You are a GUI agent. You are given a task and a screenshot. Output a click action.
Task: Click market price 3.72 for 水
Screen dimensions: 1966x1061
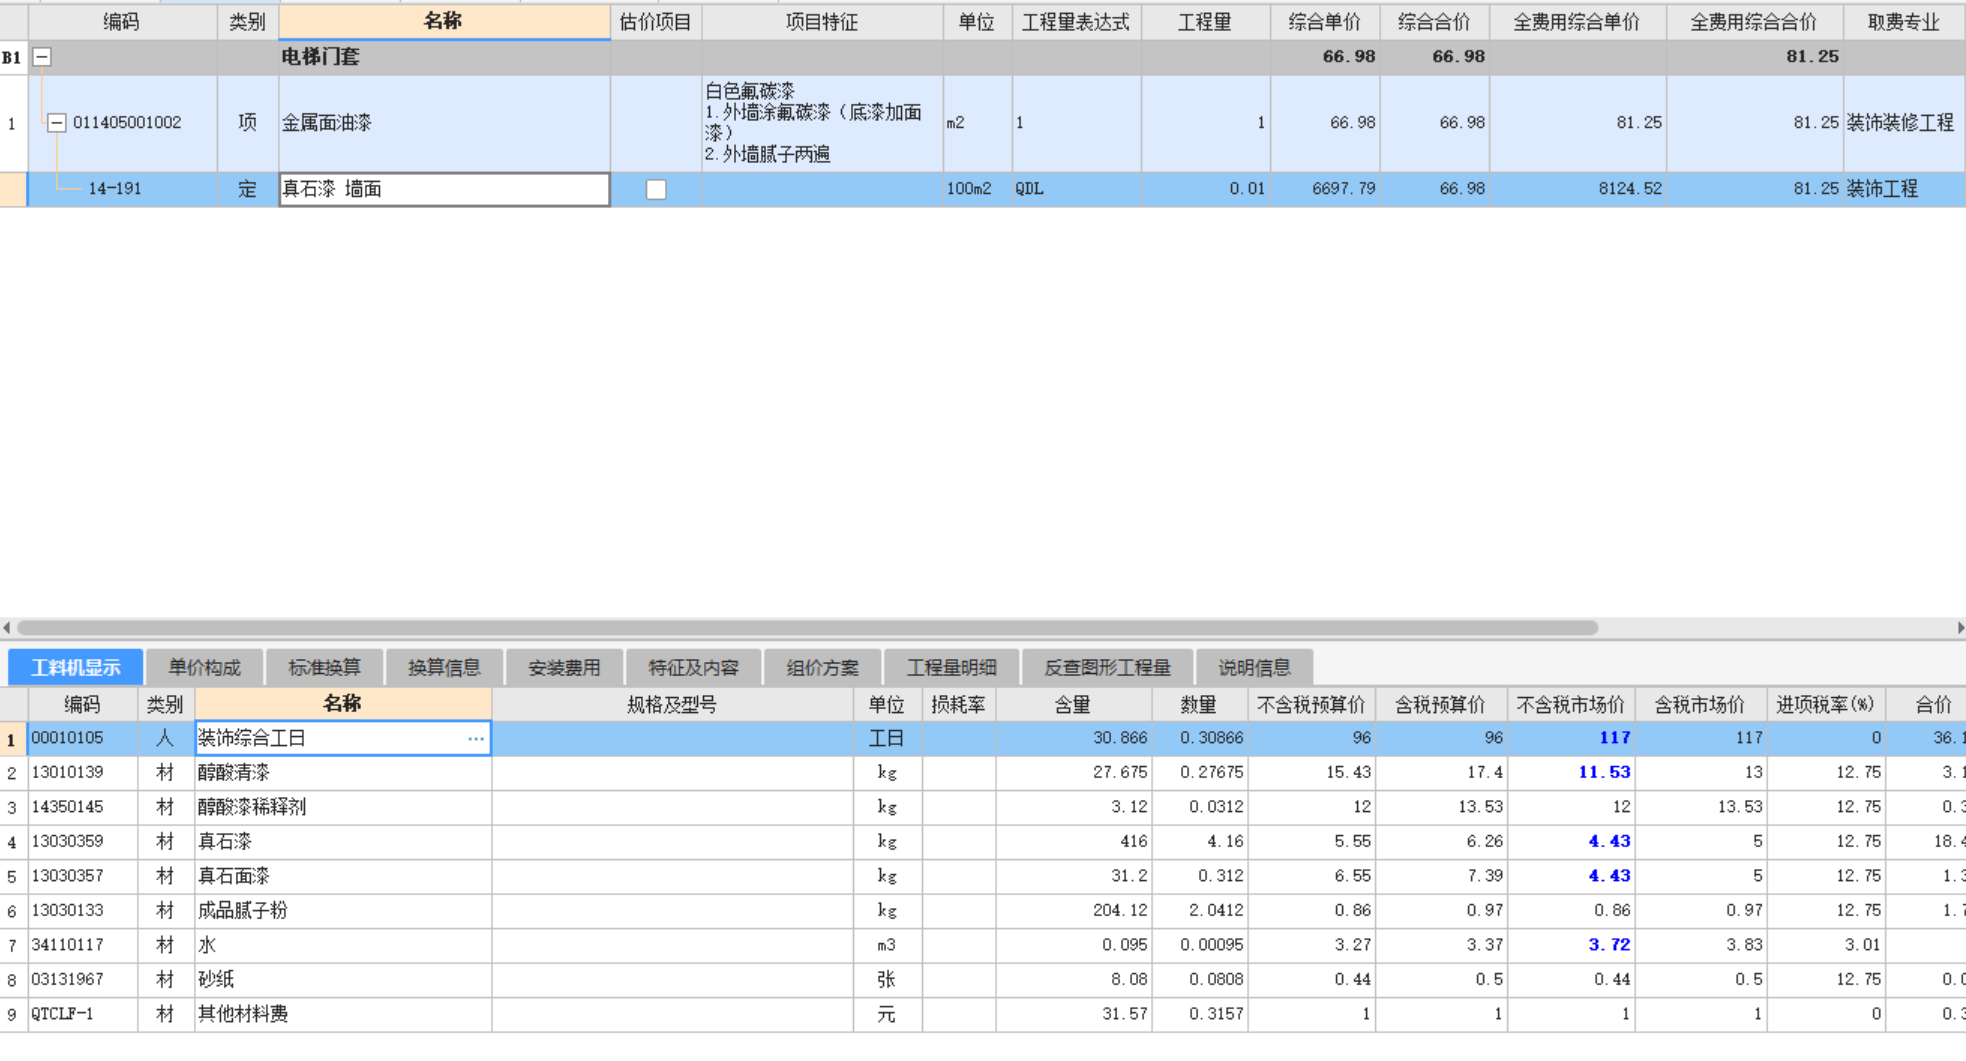[x=1572, y=945]
